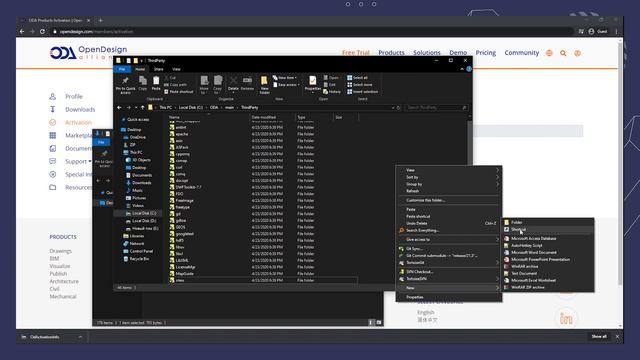Choose Text Document in New submenu
The height and width of the screenshot is (360, 640).
point(548,273)
